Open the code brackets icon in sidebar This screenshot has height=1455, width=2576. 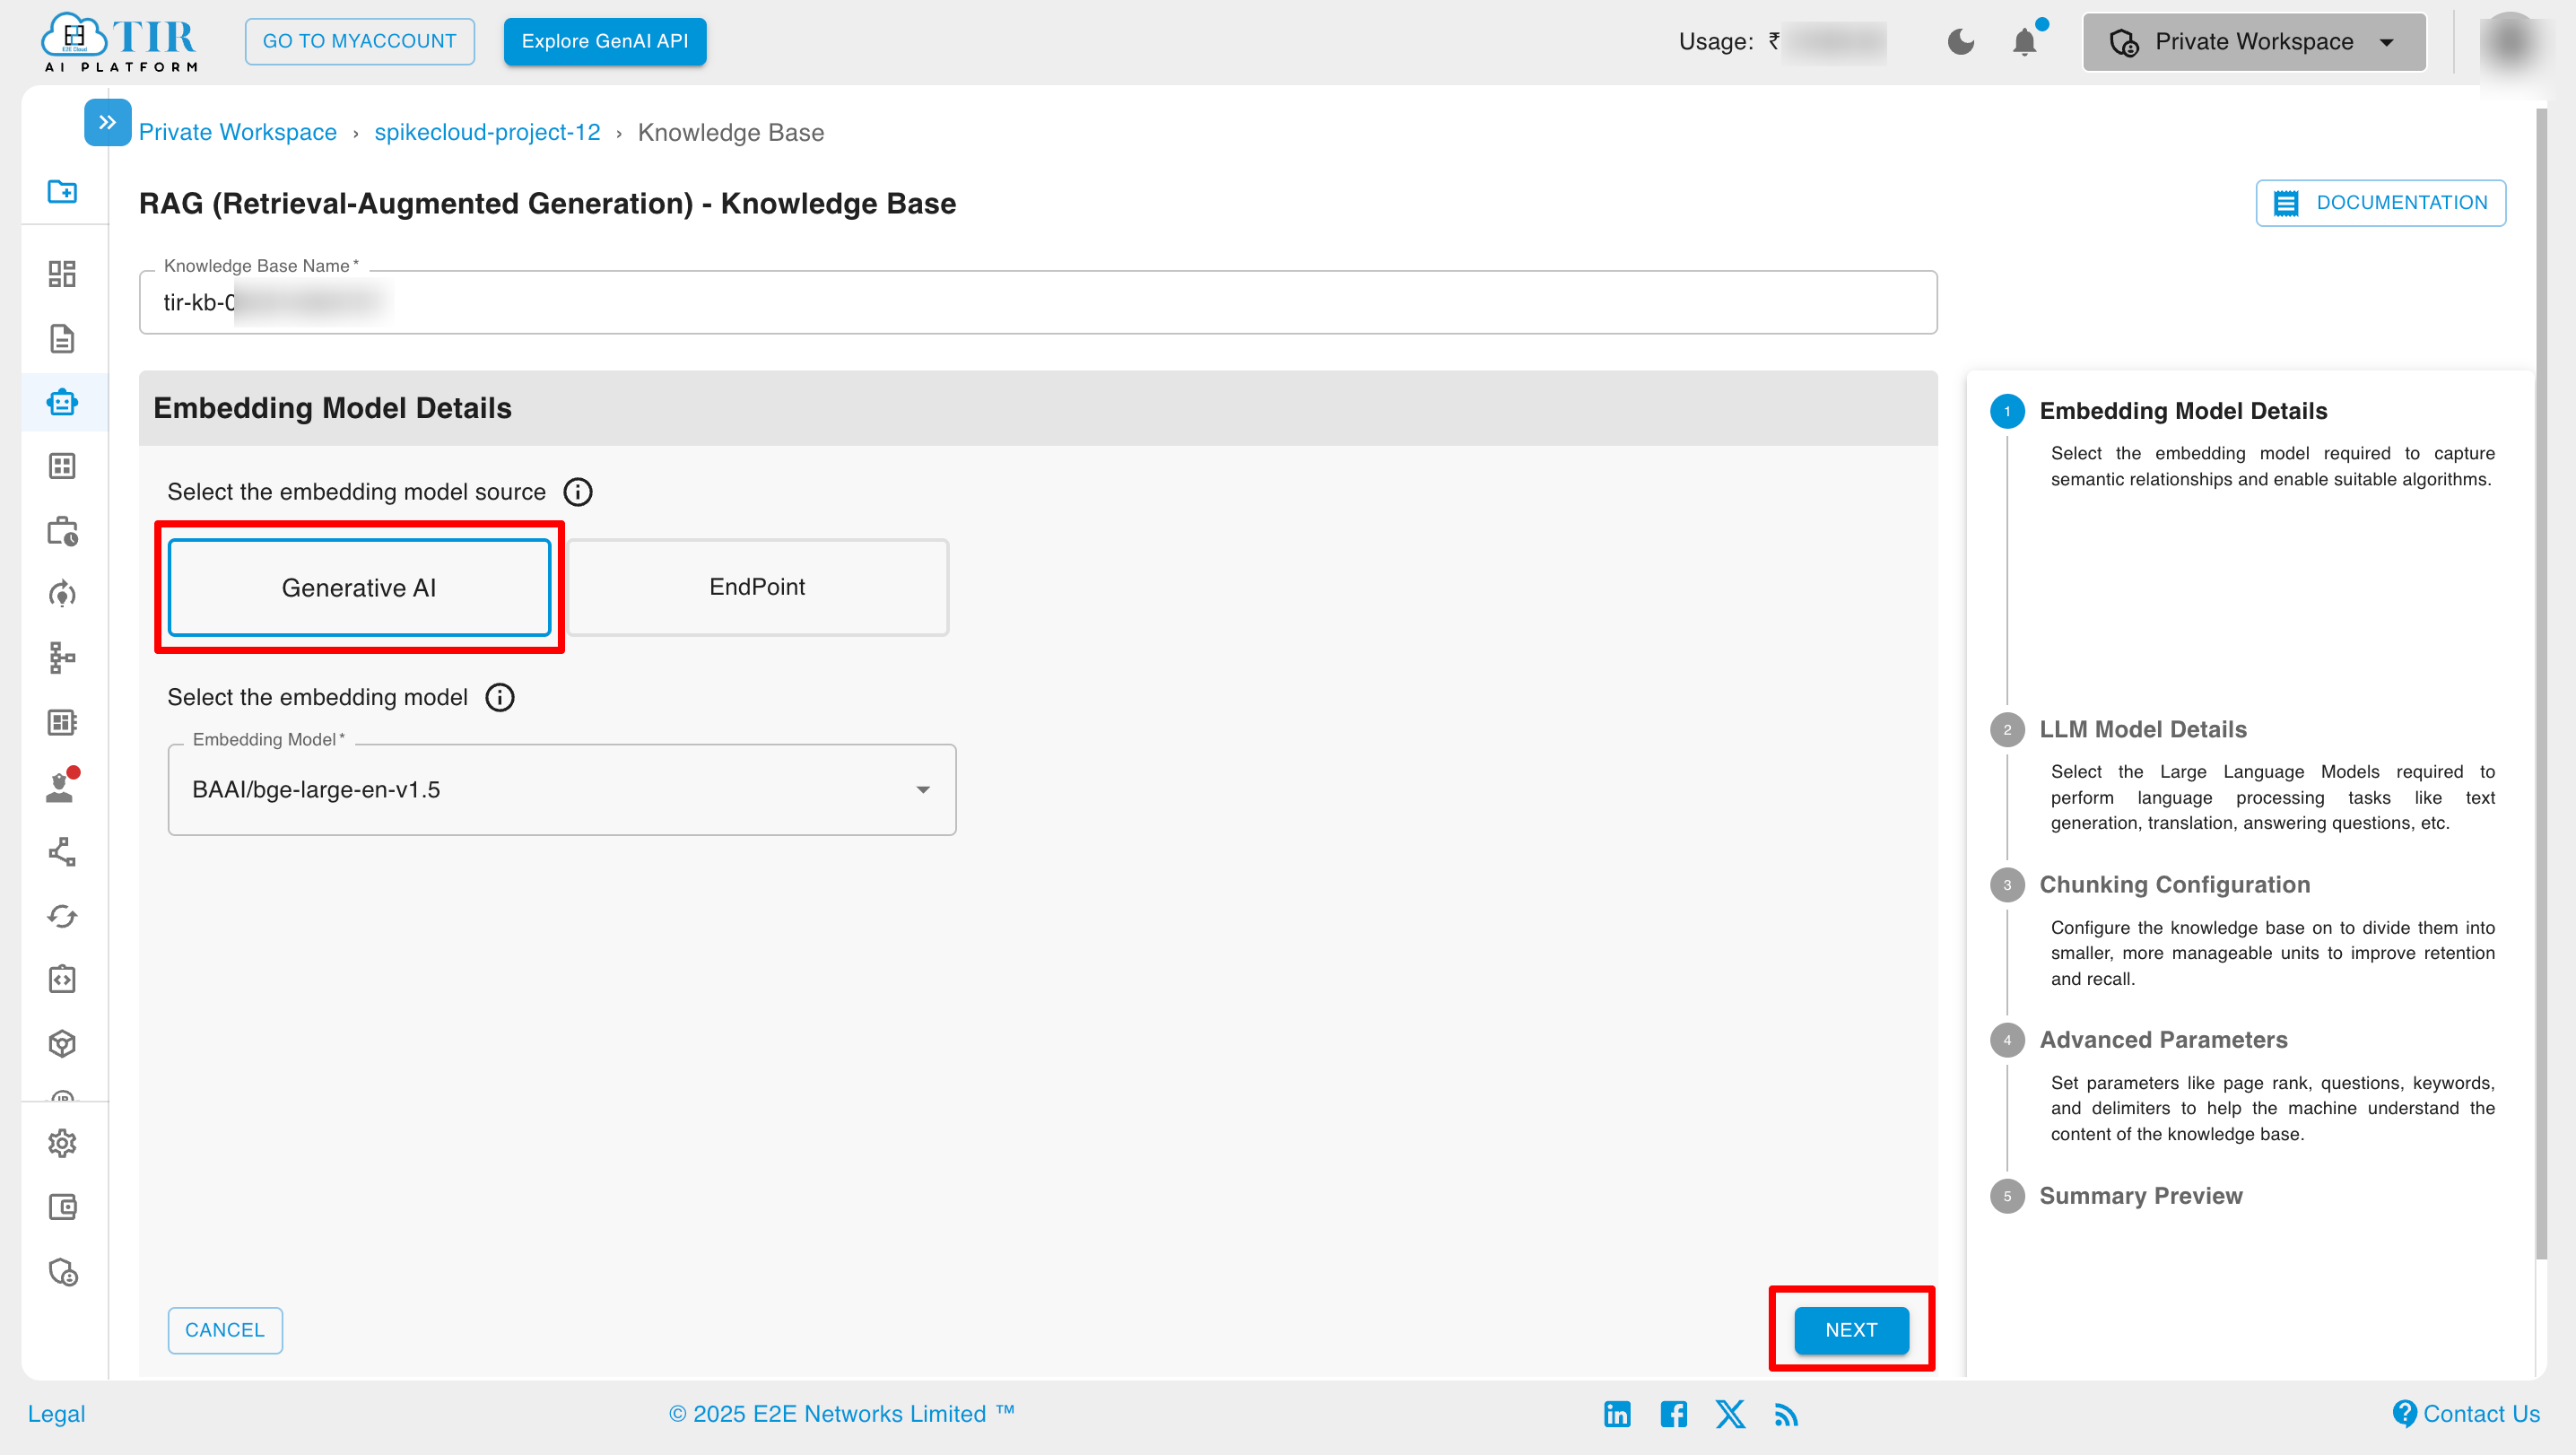(62, 978)
